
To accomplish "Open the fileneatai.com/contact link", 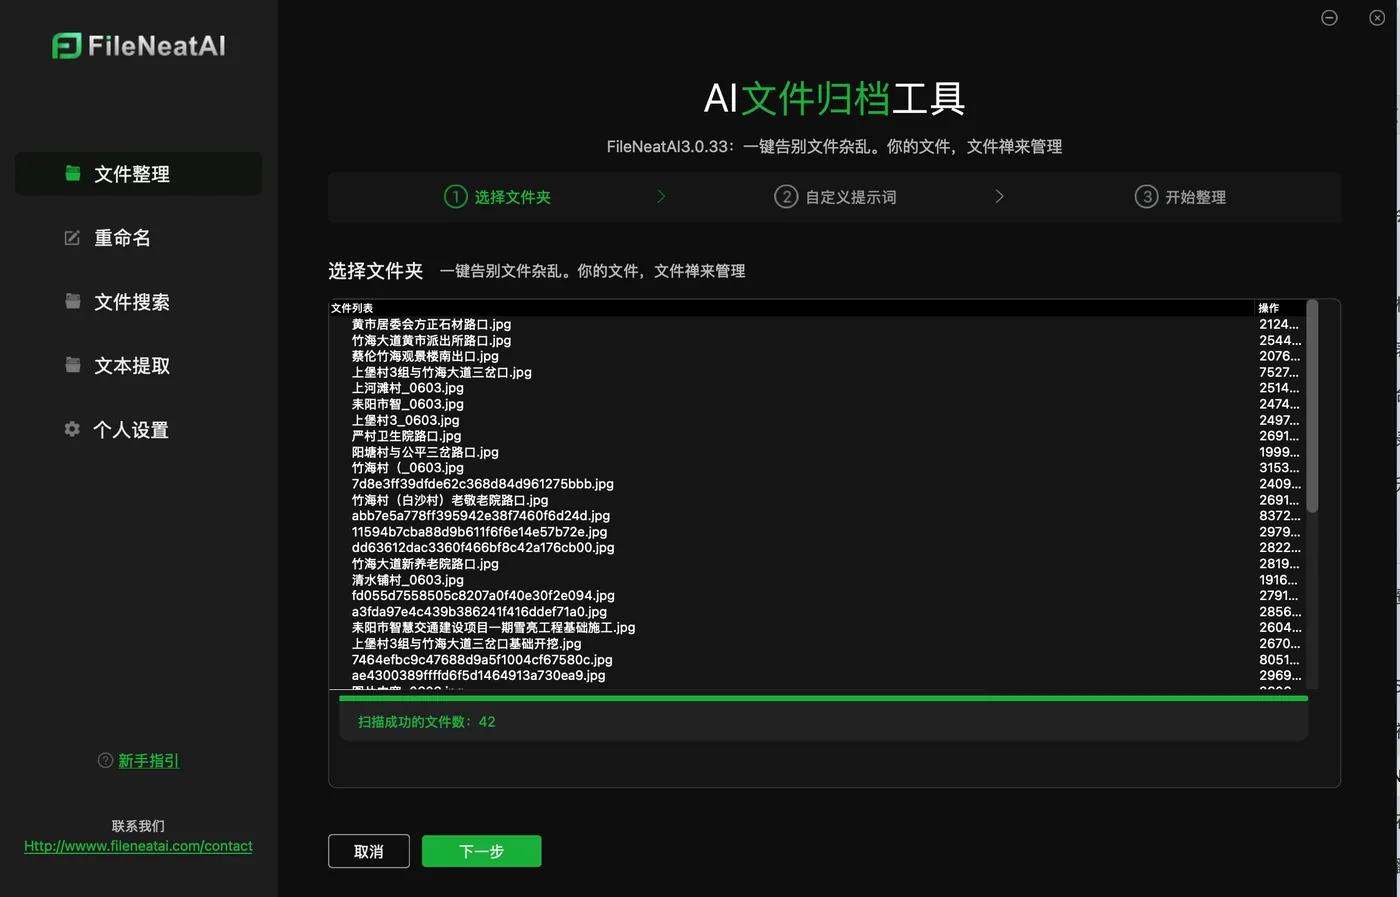I will [138, 846].
